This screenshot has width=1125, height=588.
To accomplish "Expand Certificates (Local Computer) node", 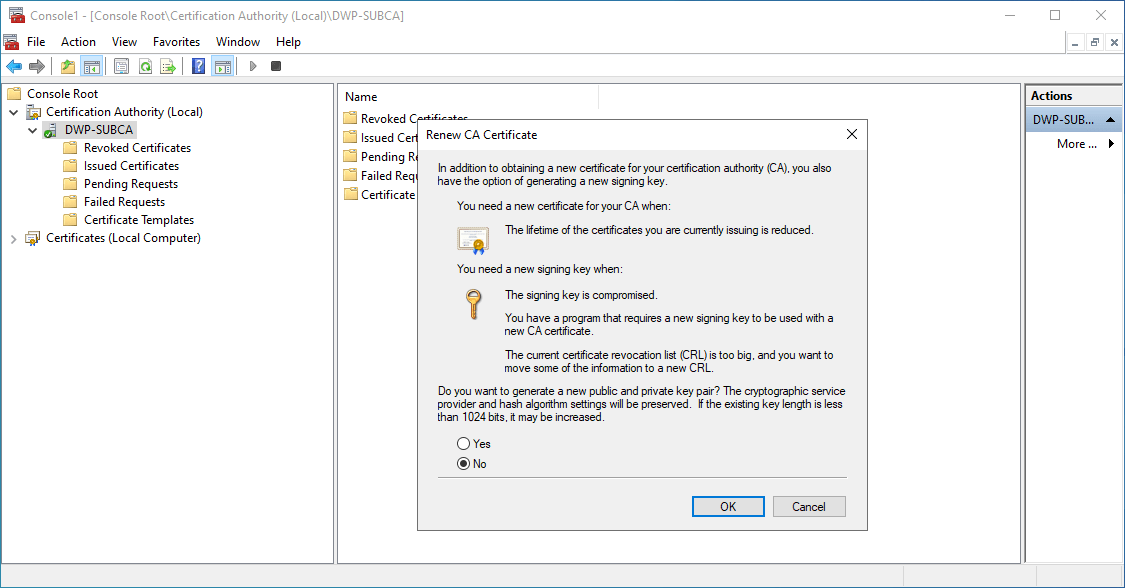I will (13, 238).
